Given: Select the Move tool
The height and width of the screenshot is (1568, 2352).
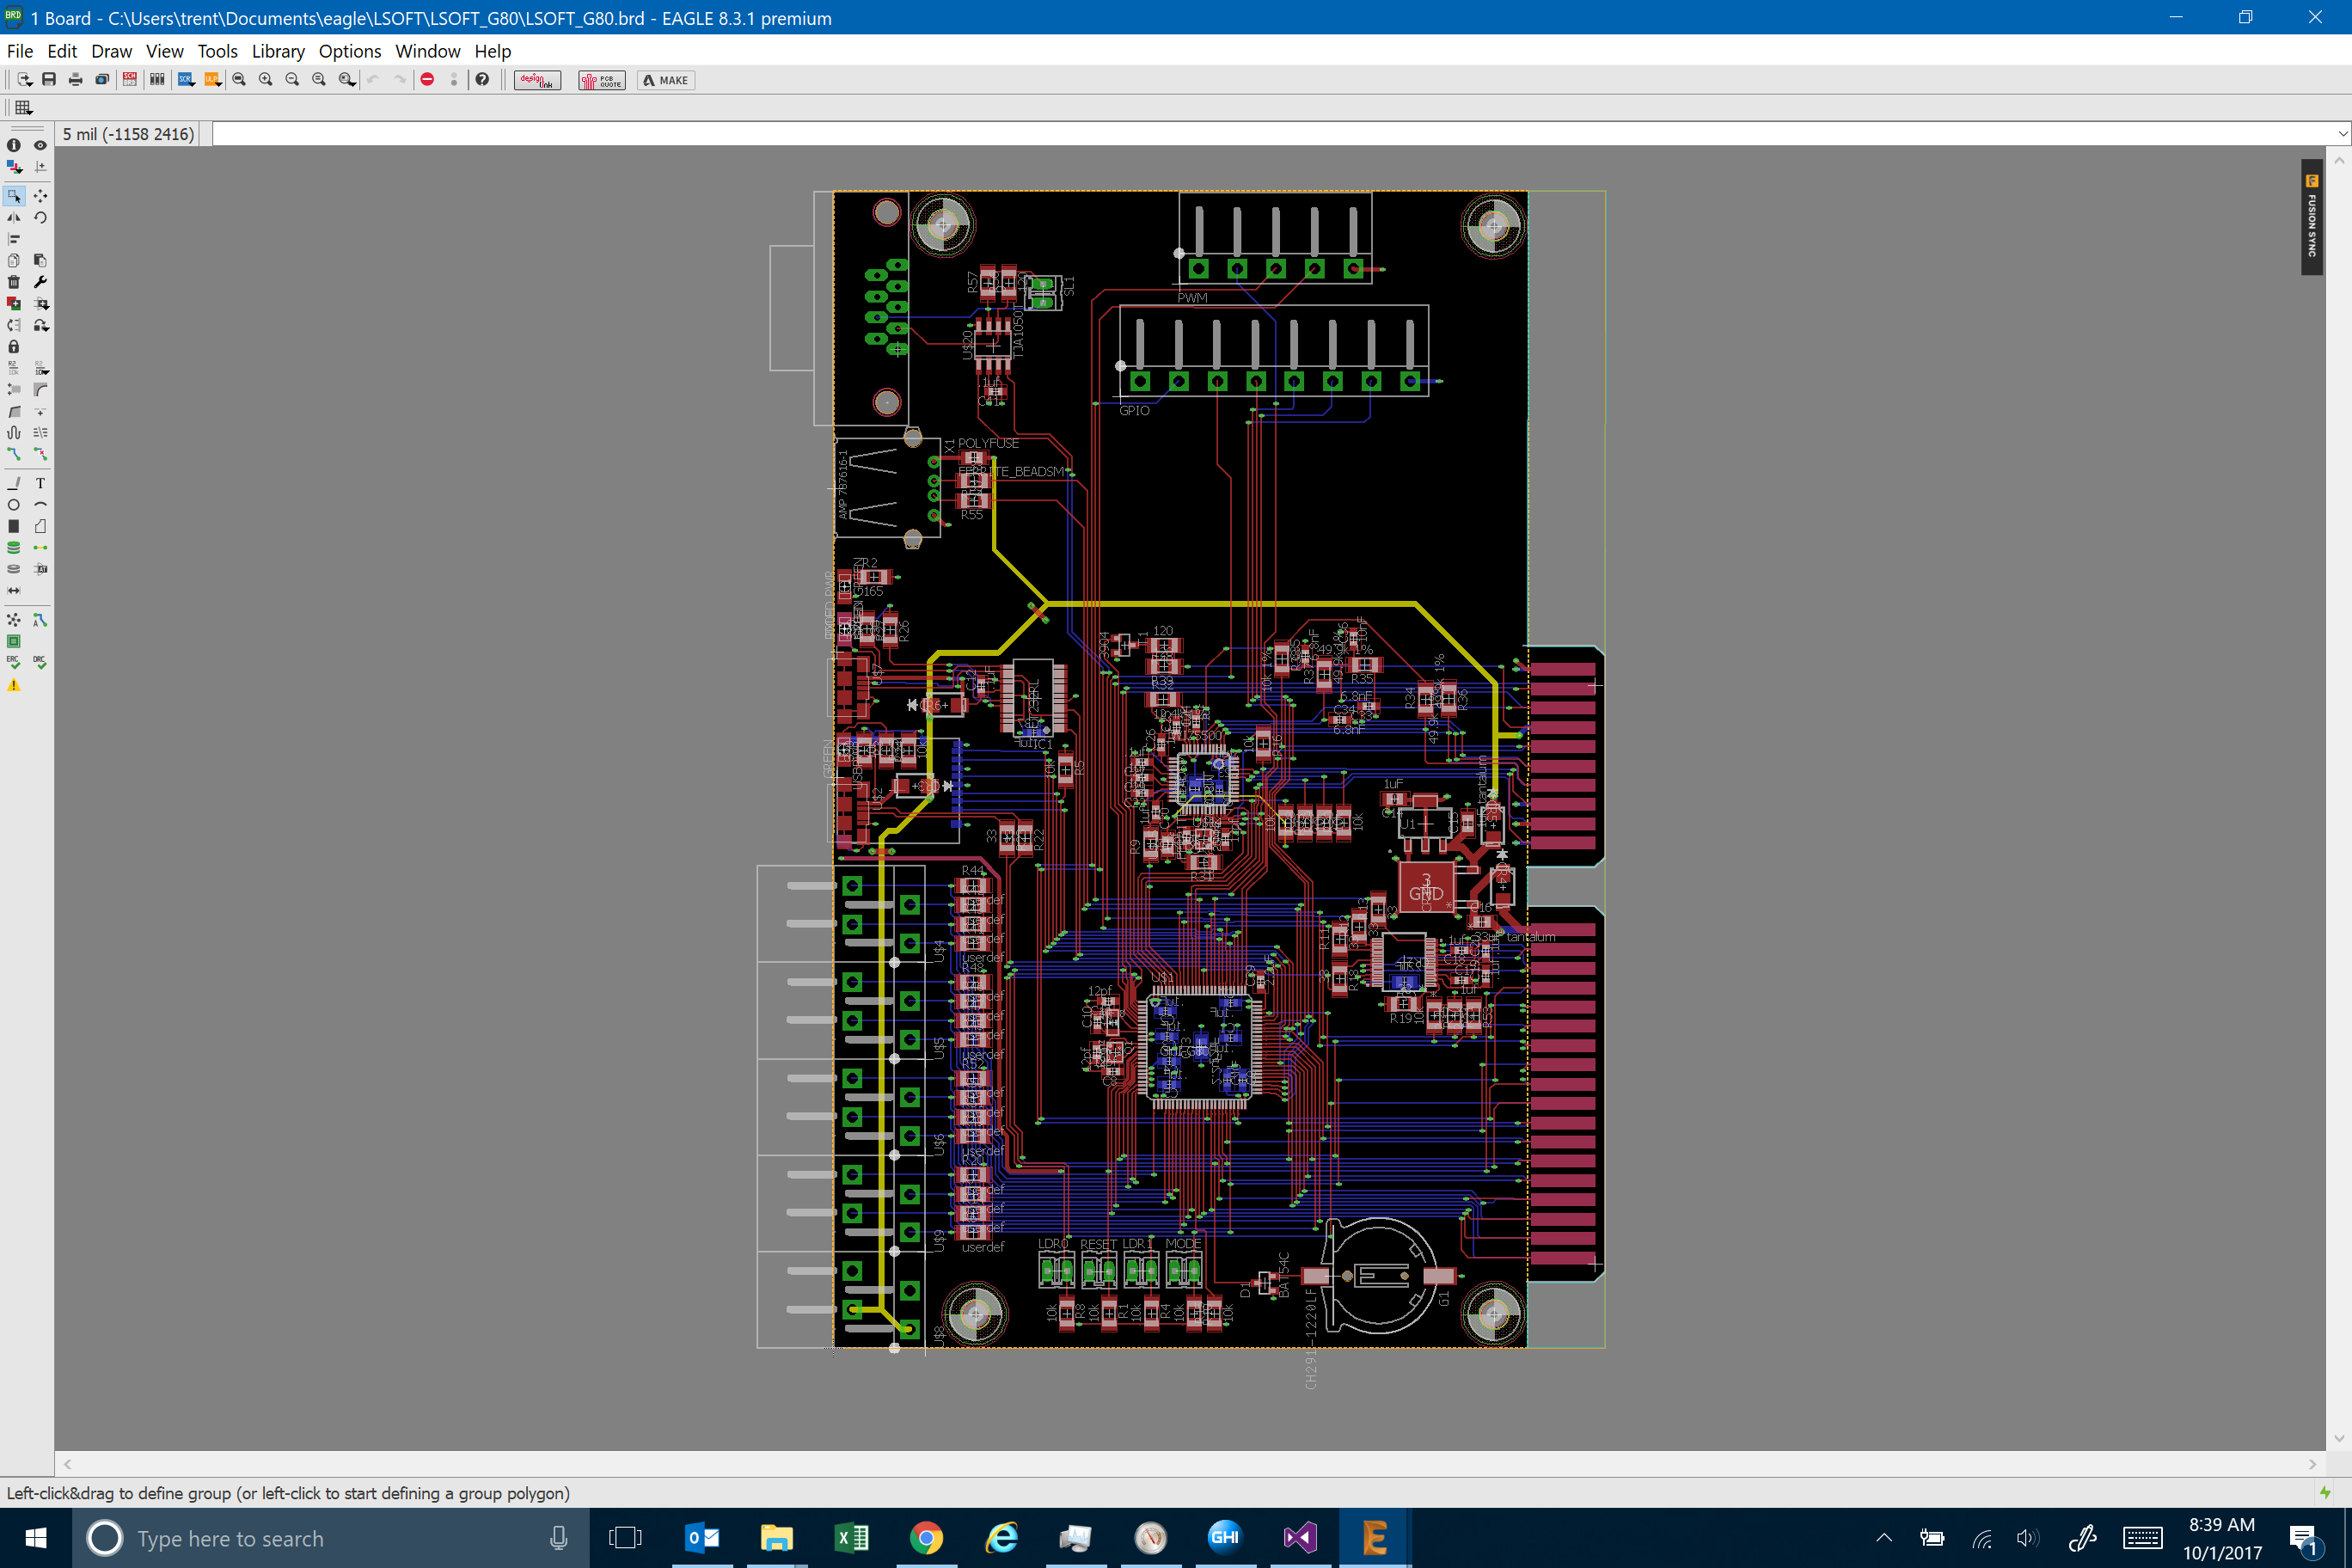Looking at the screenshot, I should [40, 196].
